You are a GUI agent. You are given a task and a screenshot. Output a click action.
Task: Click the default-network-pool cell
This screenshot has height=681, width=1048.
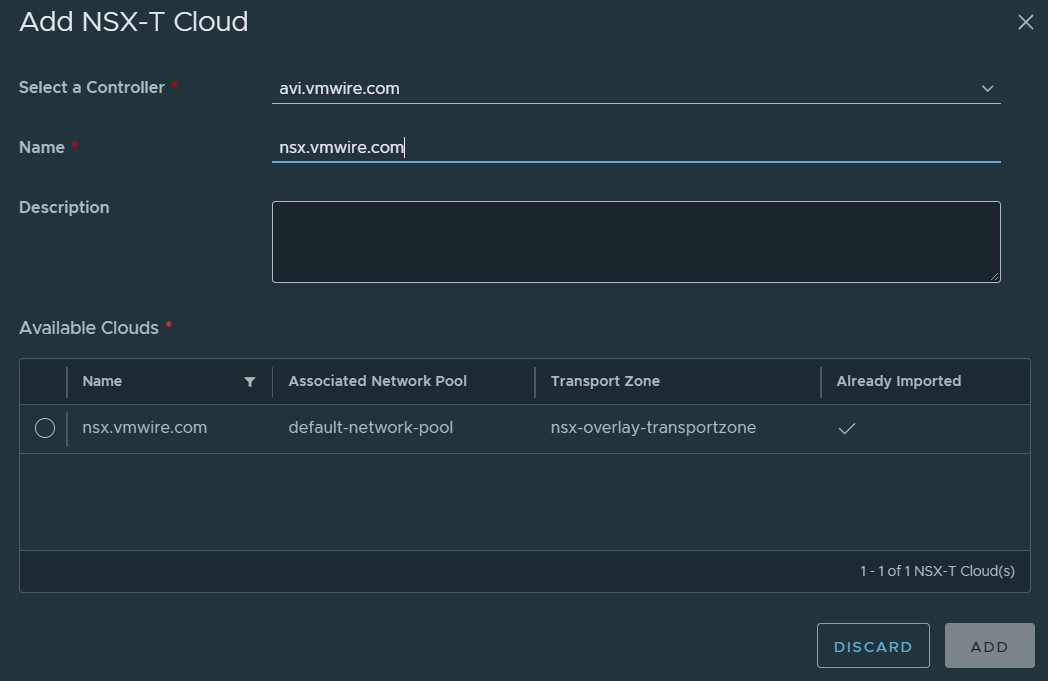(370, 428)
